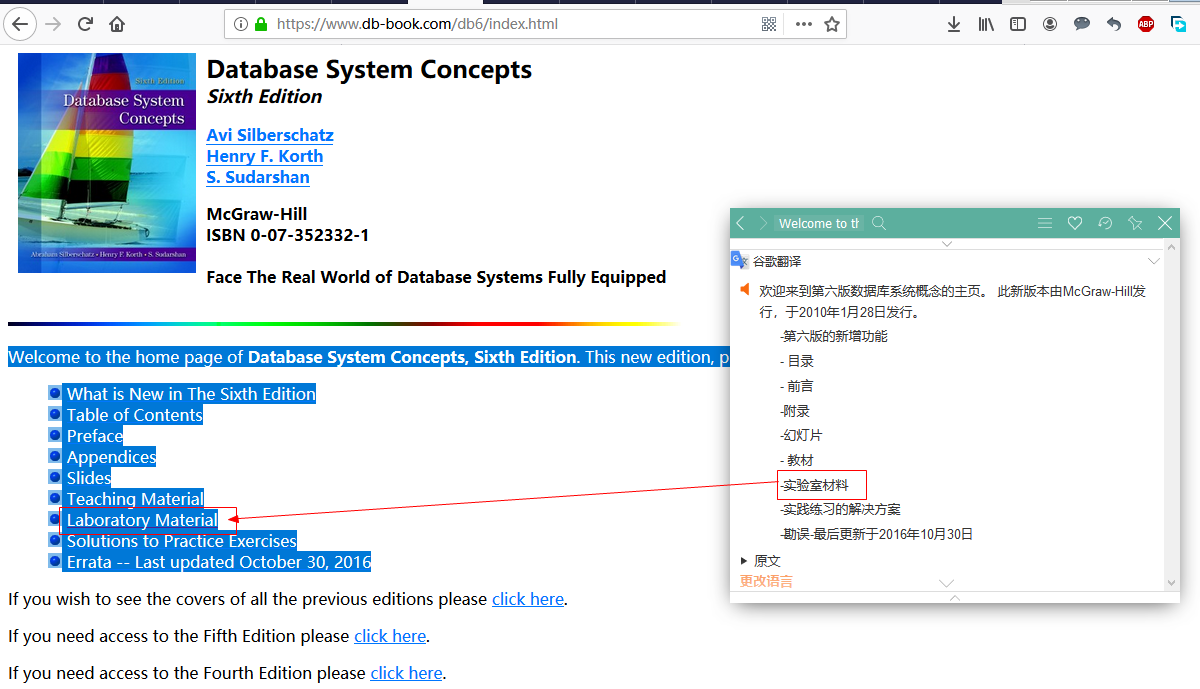
Task: Go forward in the translation popup
Action: [x=763, y=223]
